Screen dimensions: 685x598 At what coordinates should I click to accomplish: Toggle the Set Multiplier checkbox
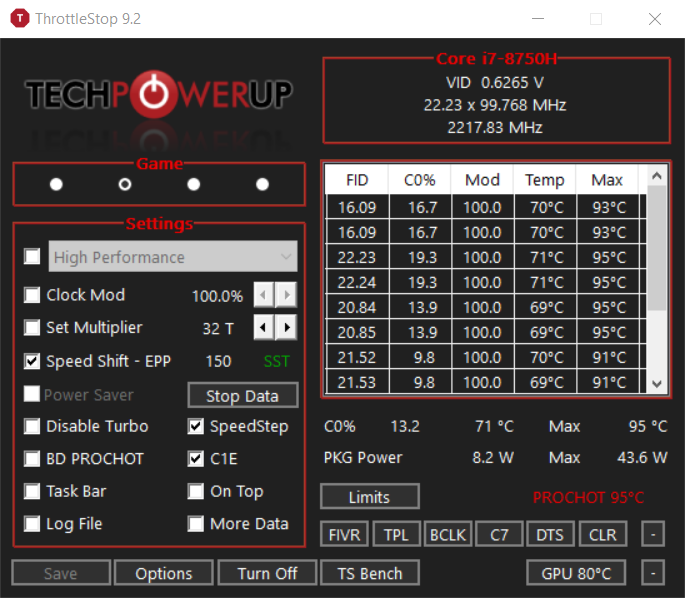click(x=32, y=327)
